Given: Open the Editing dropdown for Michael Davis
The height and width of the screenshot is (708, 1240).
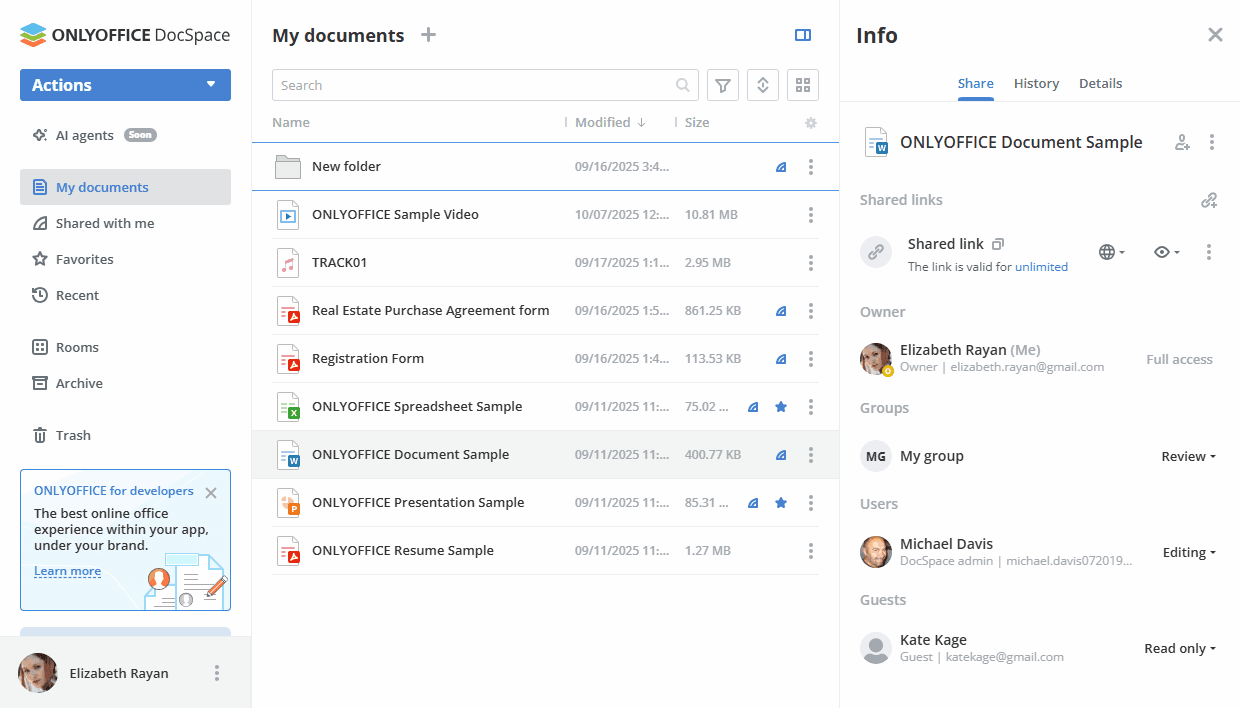Looking at the screenshot, I should pos(1189,552).
